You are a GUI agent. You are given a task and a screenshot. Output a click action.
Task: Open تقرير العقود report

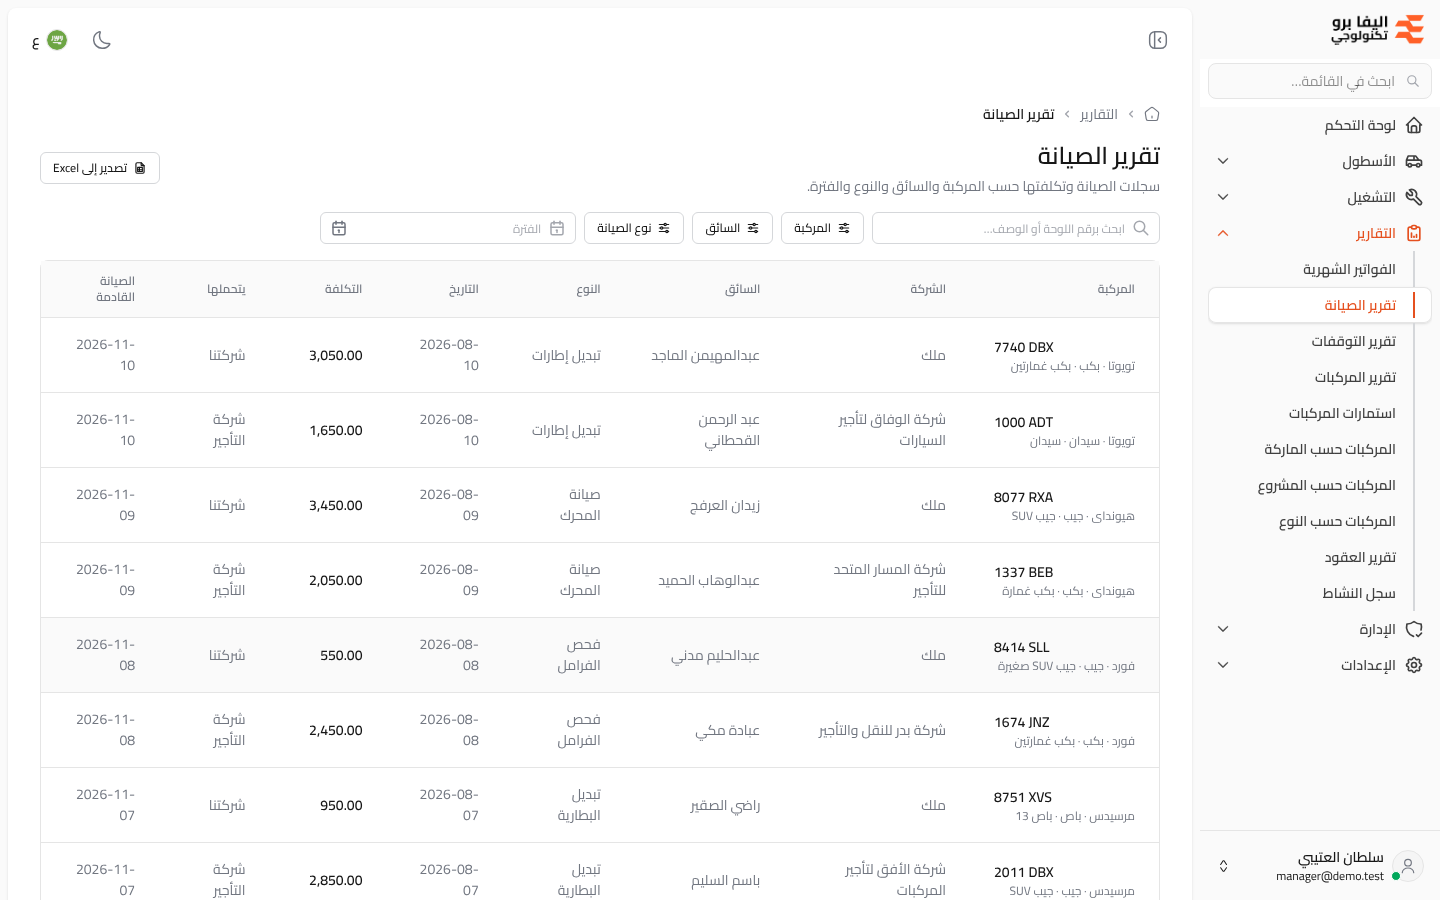[1360, 557]
